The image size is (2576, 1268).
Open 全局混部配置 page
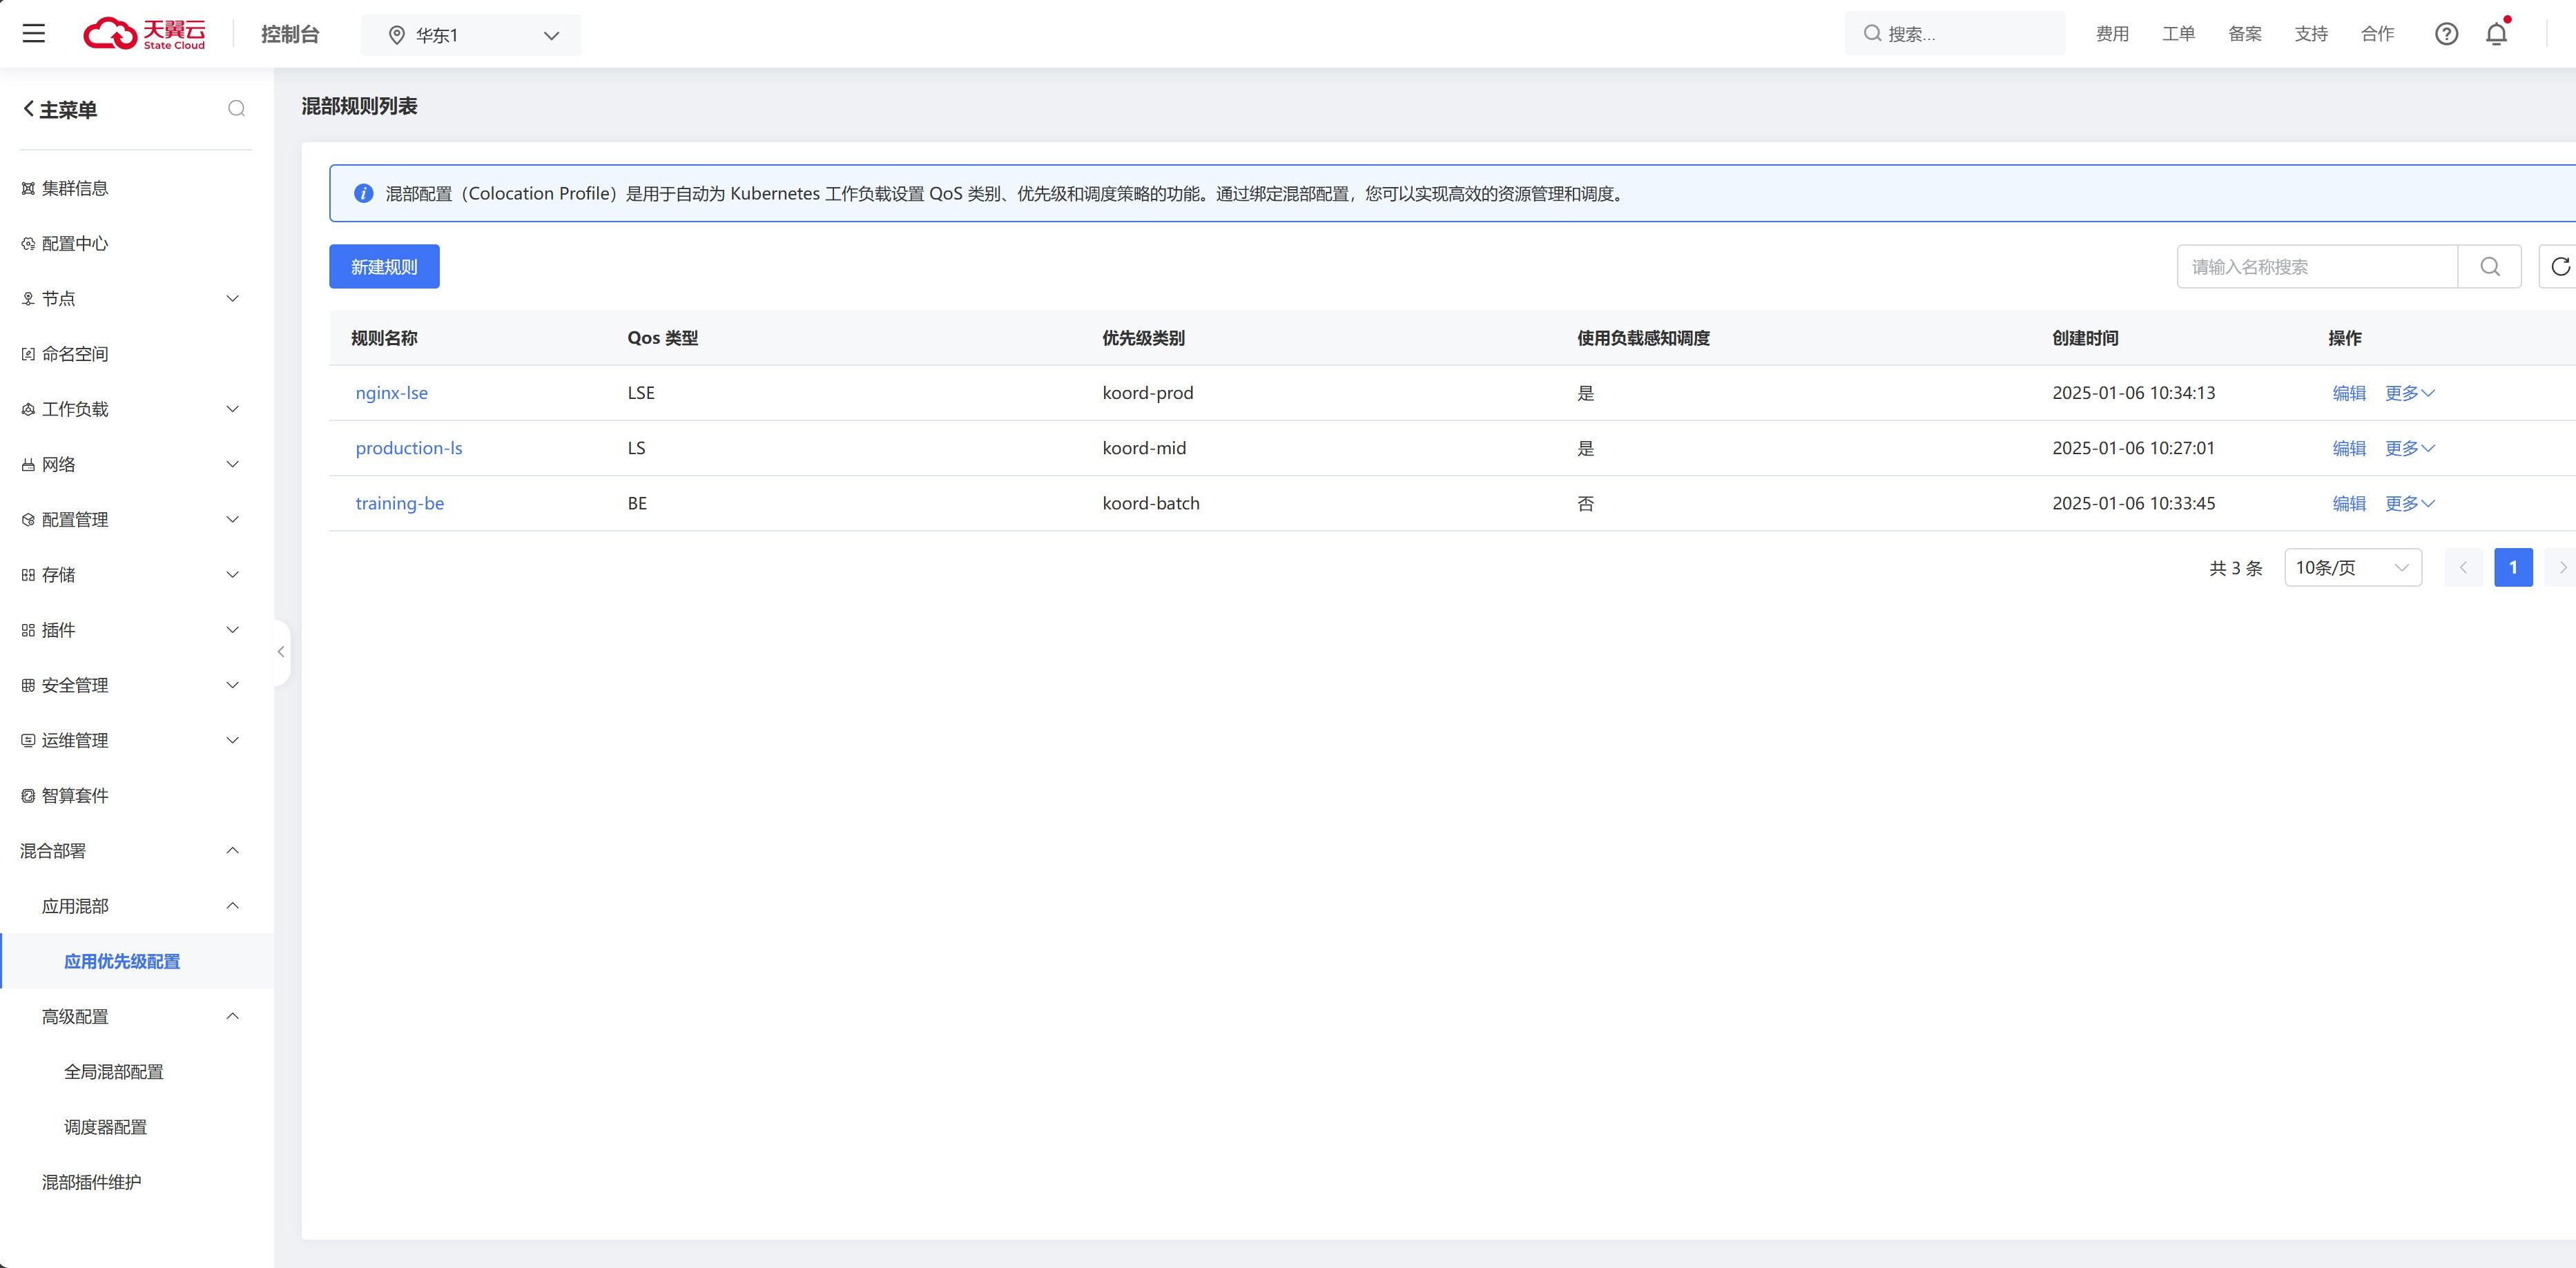pyautogui.click(x=114, y=1072)
